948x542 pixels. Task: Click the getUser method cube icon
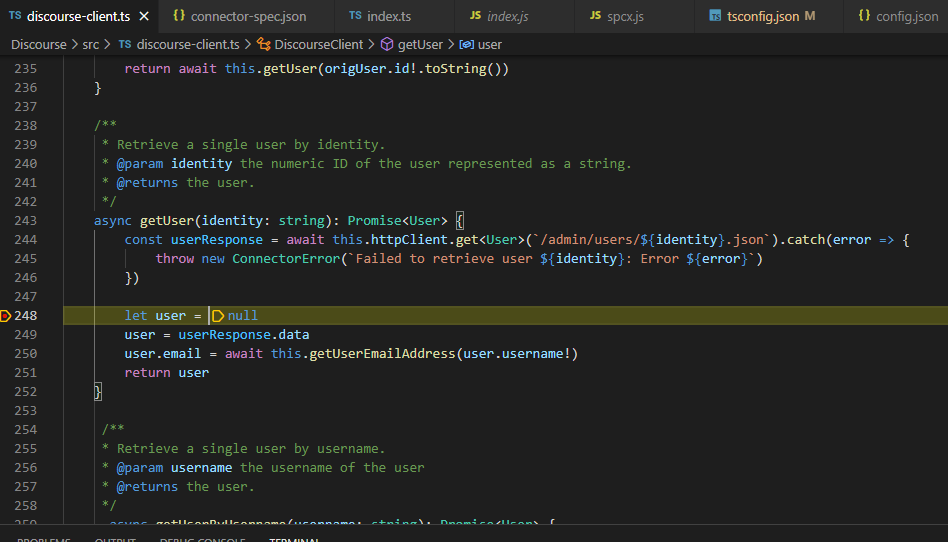tap(387, 44)
